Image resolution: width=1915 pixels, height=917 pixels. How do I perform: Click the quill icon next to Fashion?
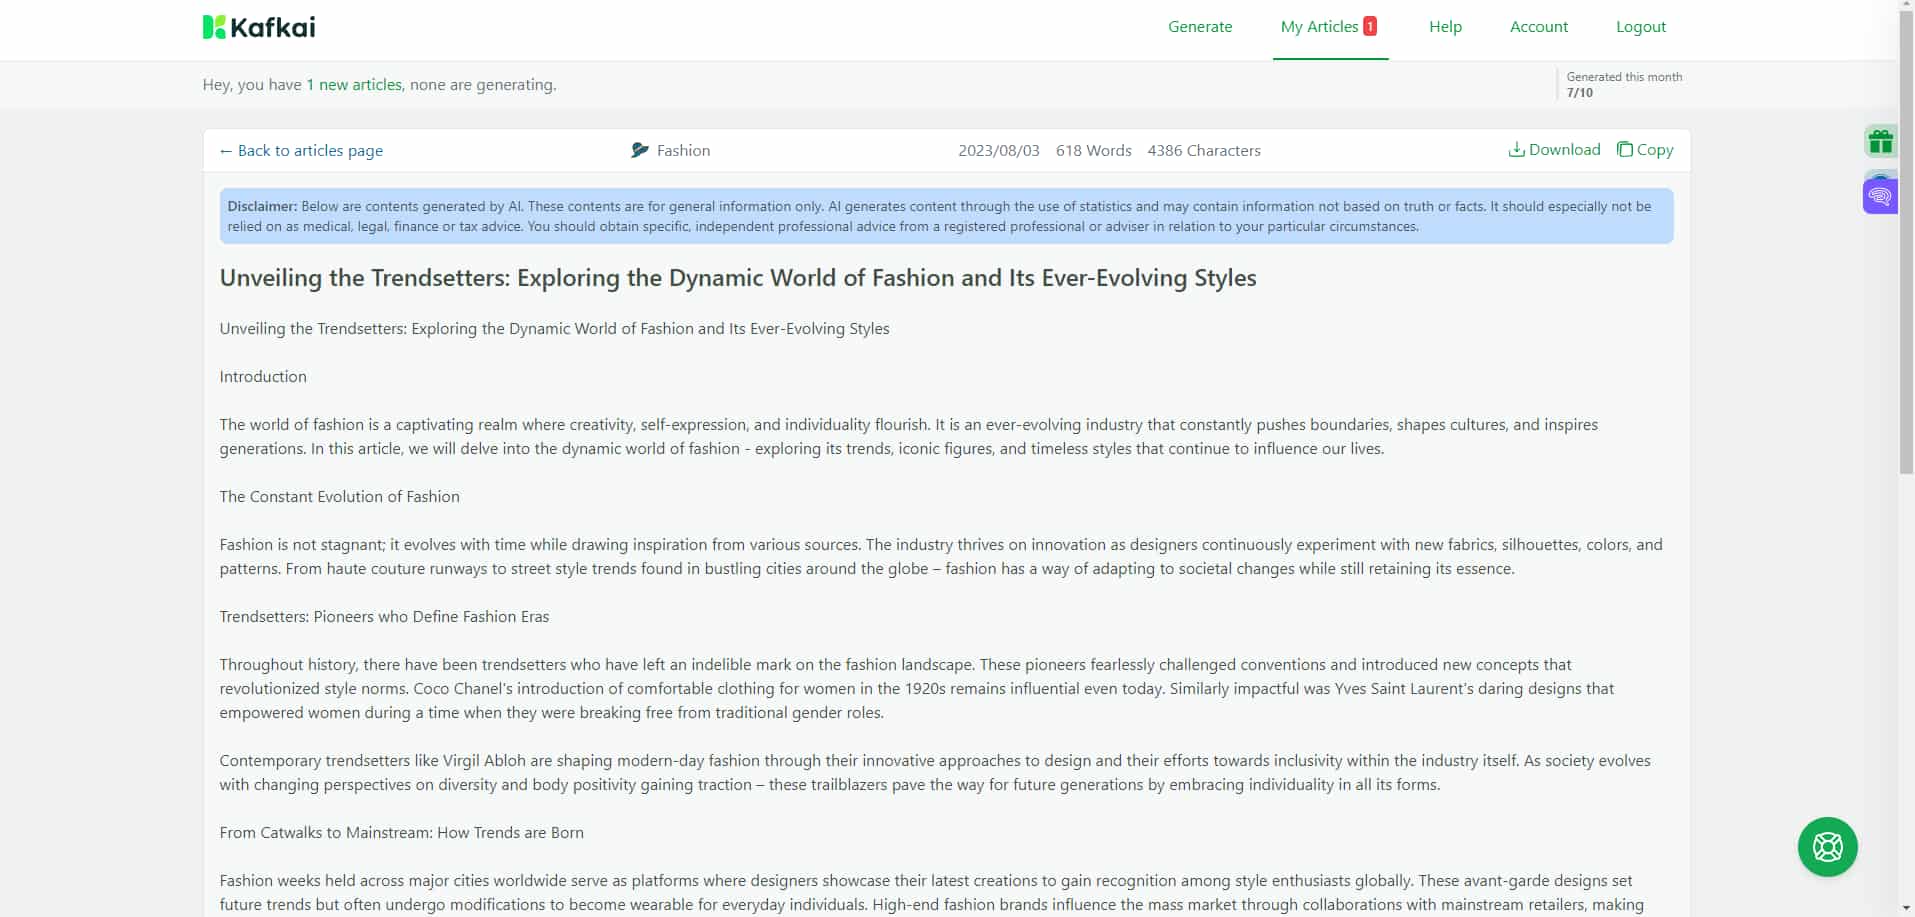[639, 150]
